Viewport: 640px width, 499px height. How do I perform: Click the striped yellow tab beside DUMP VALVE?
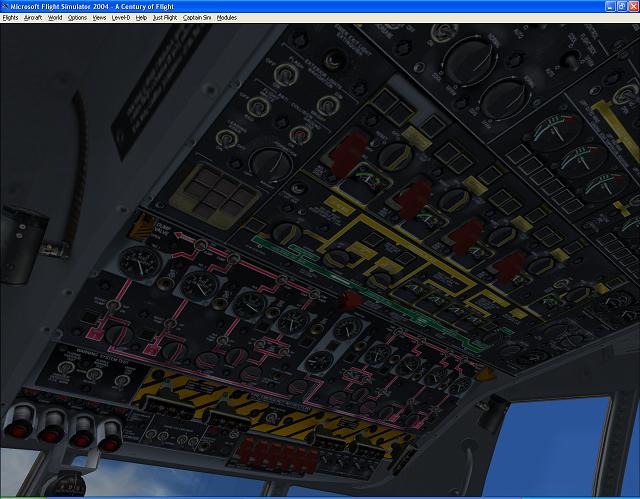point(142,227)
